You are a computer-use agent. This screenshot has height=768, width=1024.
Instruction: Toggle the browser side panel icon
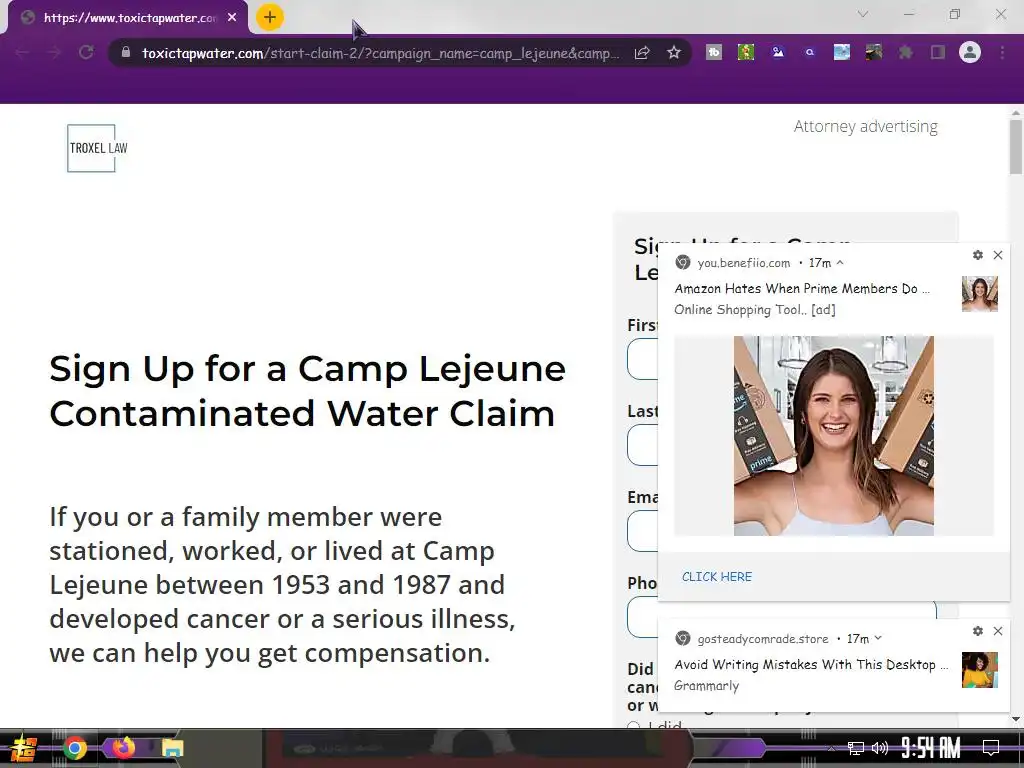[938, 52]
